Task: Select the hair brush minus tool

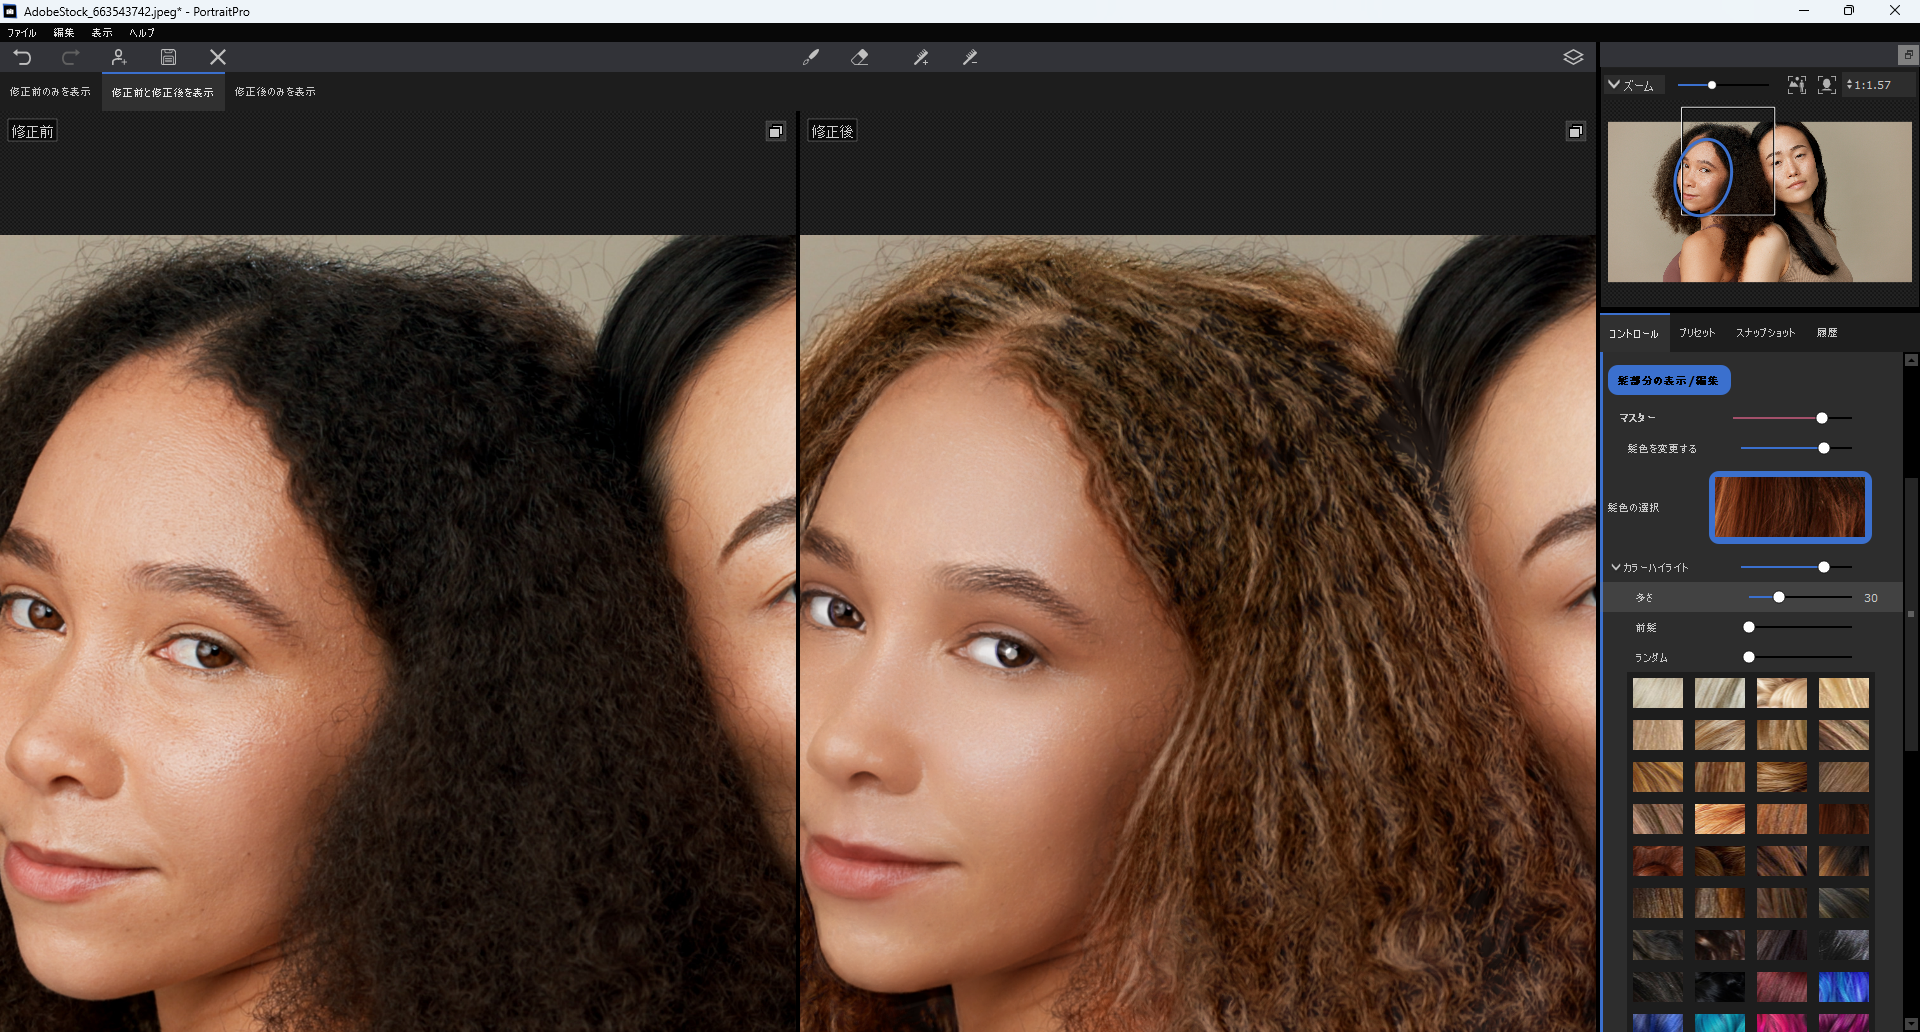Action: click(970, 58)
